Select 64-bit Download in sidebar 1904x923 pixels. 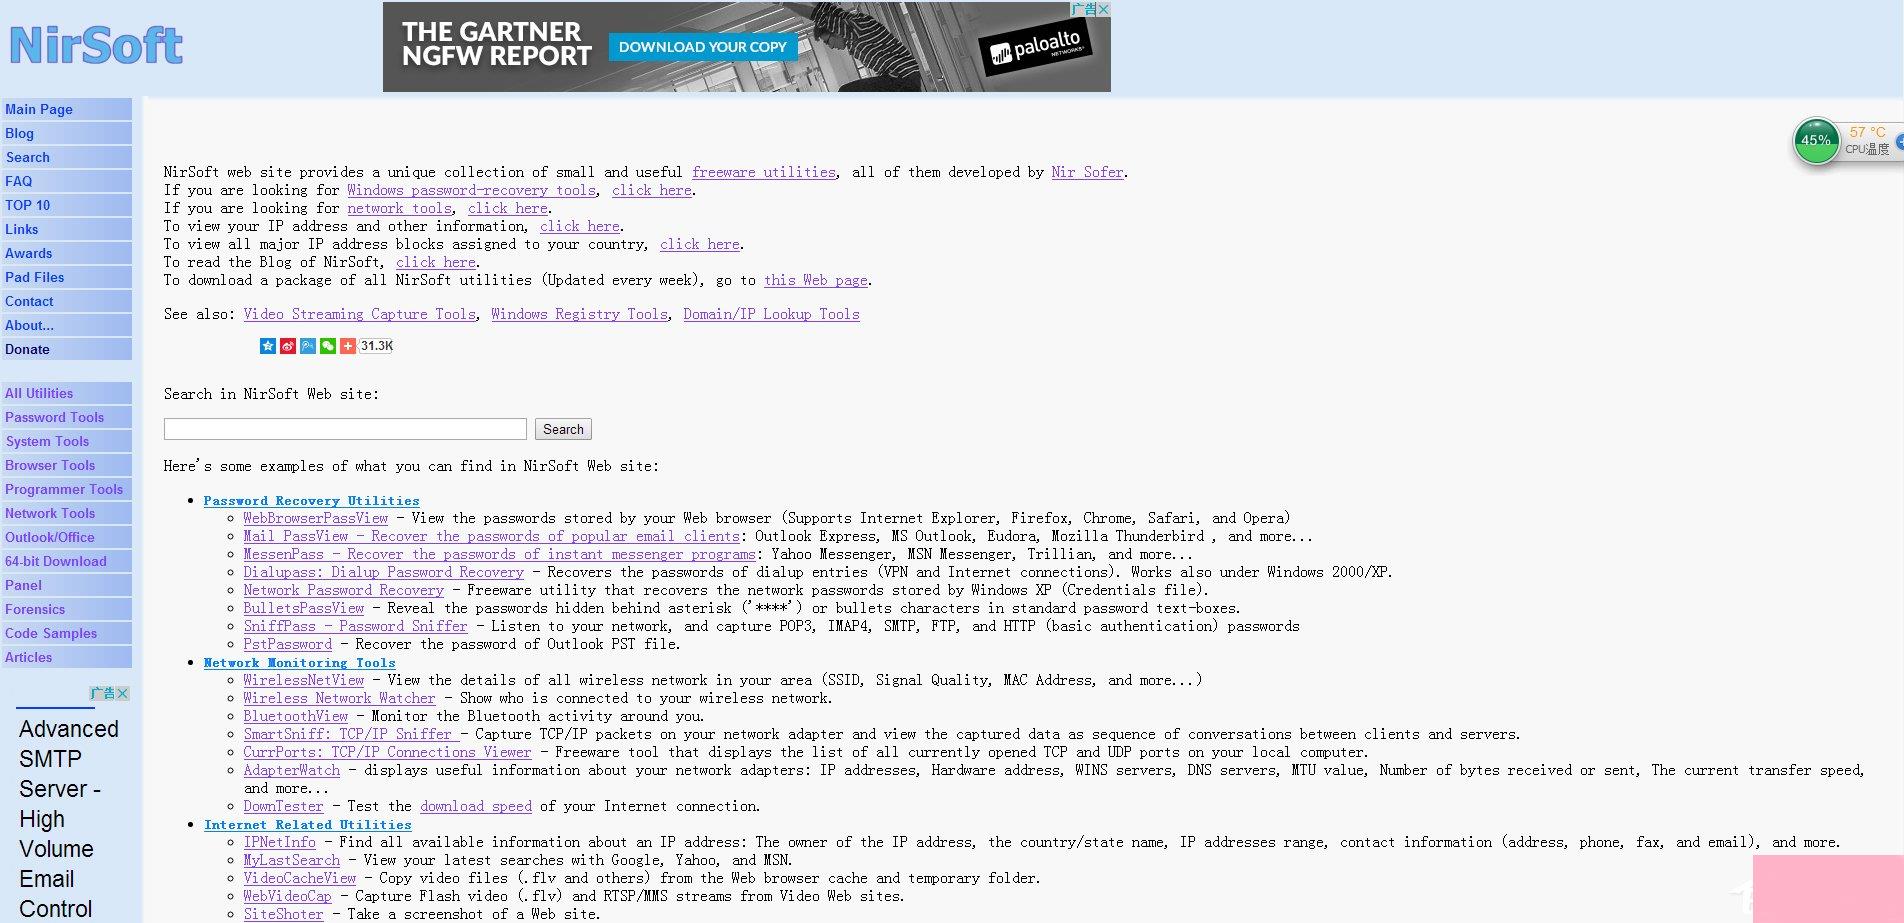coord(67,561)
